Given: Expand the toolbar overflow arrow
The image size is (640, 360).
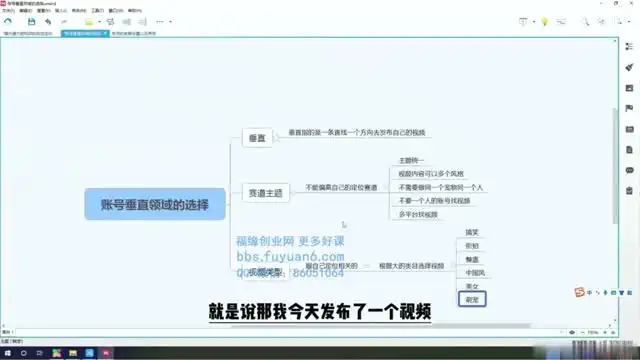Looking at the screenshot, I should point(170,22).
